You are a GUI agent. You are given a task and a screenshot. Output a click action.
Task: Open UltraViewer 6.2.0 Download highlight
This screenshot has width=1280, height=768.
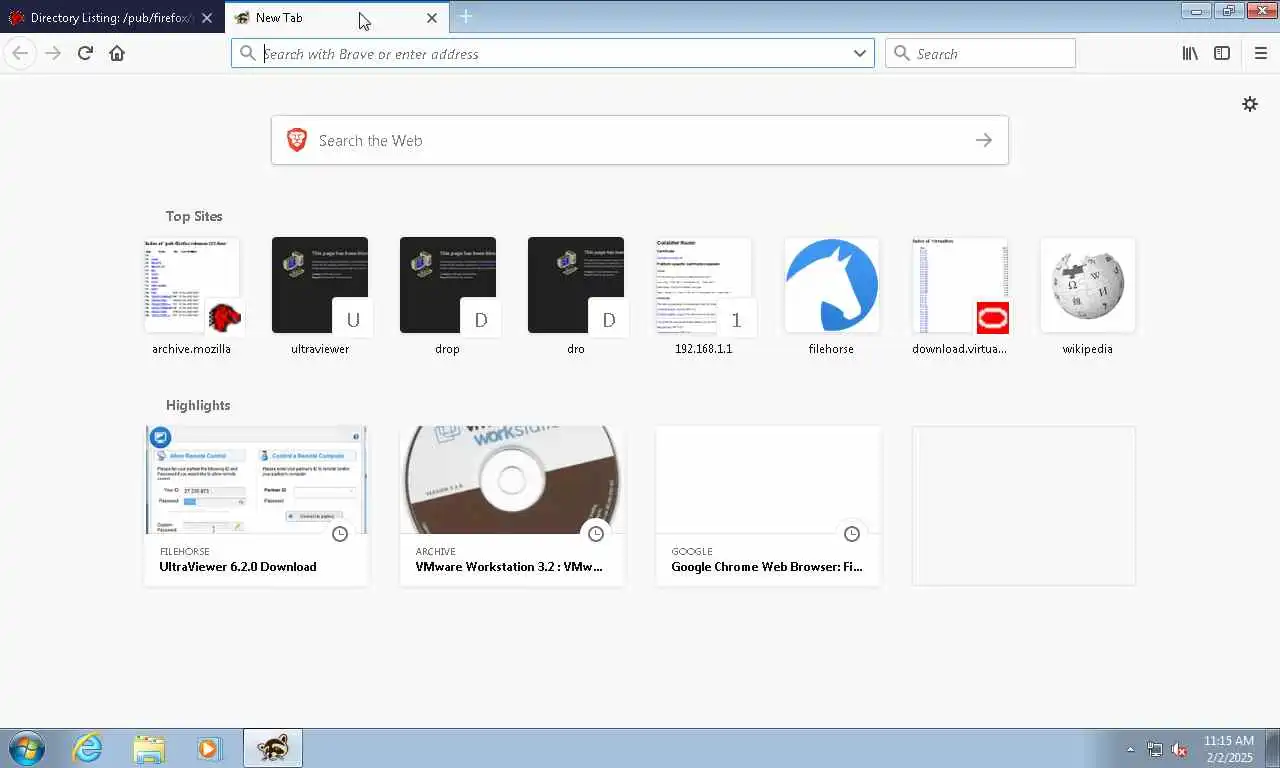tap(256, 505)
